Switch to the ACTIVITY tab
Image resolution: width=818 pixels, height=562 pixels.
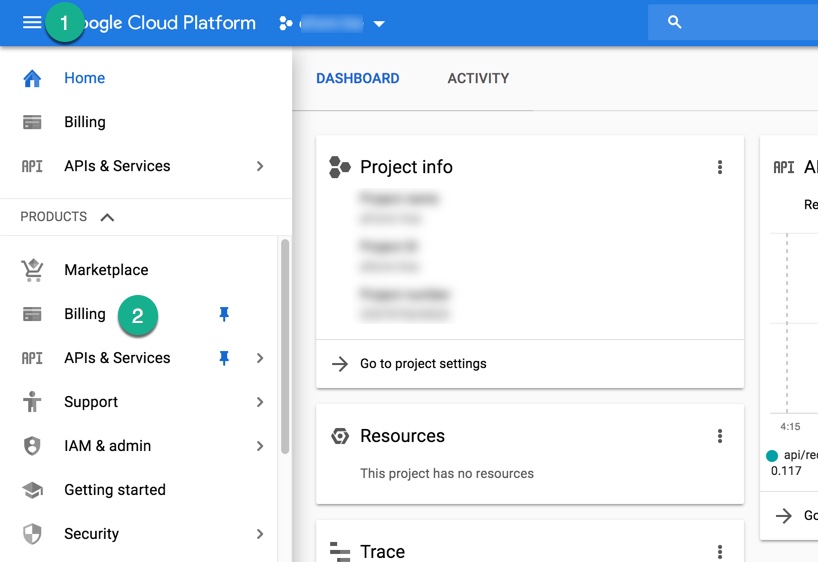(478, 78)
